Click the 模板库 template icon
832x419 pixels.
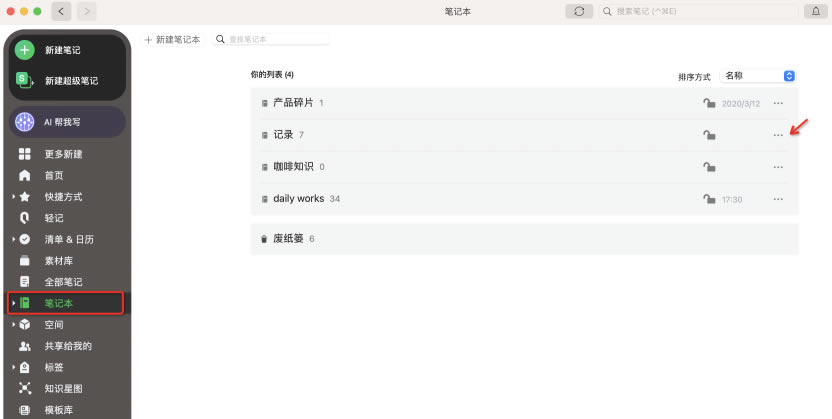click(24, 409)
